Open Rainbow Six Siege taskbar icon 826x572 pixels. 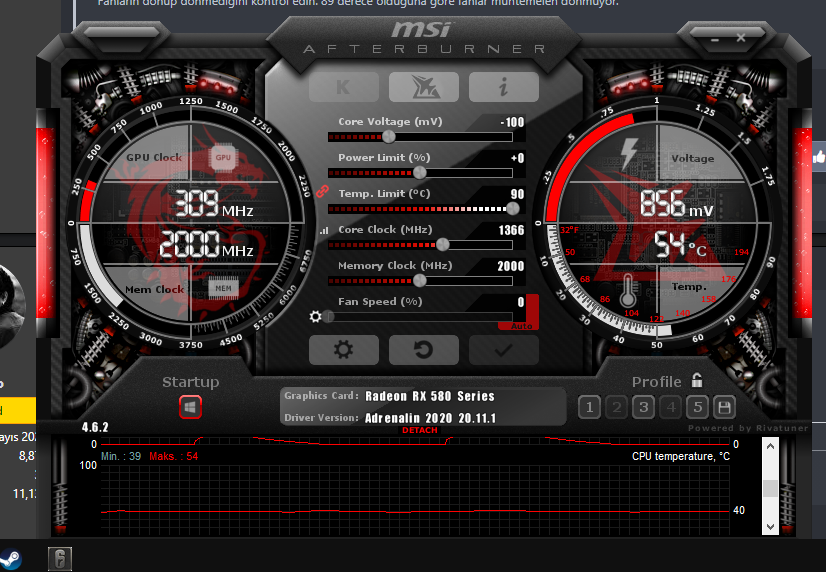coord(60,559)
